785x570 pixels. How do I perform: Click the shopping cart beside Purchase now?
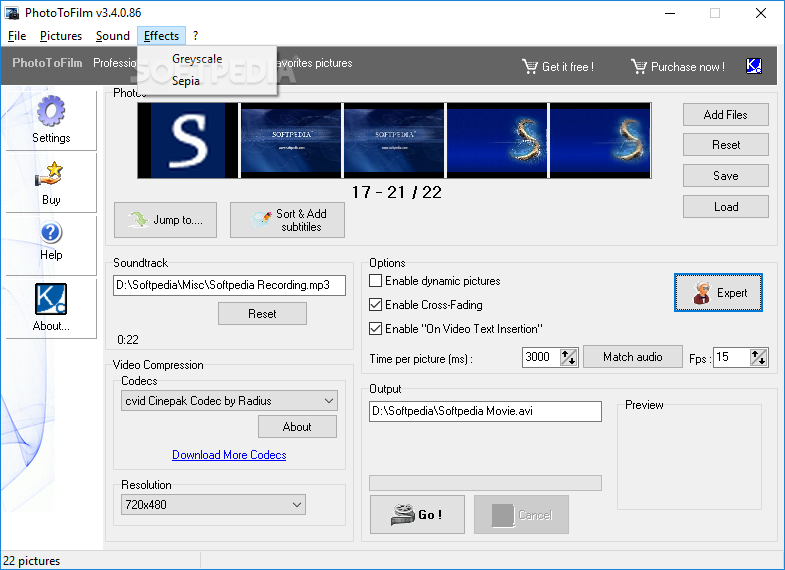(639, 66)
